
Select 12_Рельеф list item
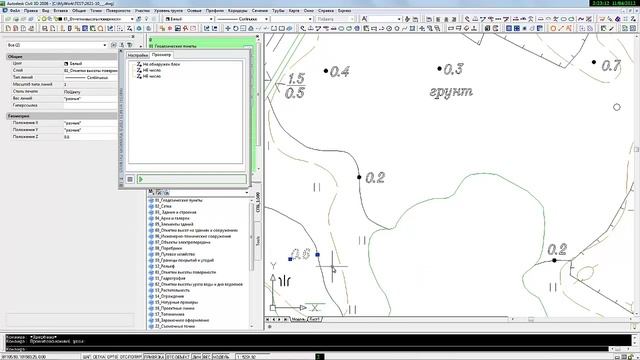coord(165,266)
